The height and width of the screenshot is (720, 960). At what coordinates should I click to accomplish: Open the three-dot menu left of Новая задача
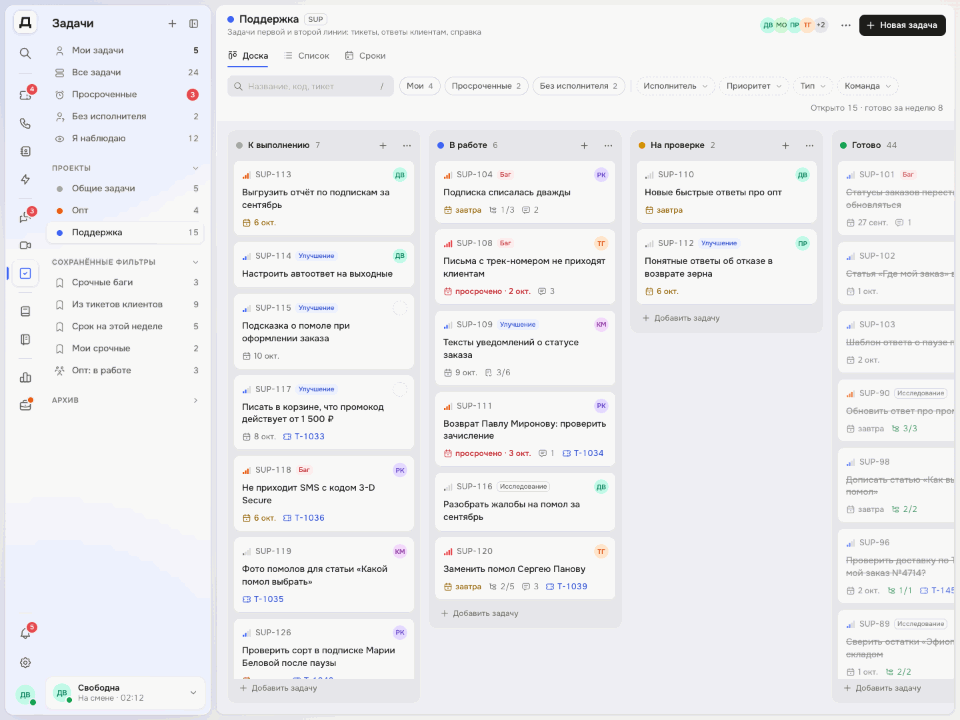(x=846, y=25)
